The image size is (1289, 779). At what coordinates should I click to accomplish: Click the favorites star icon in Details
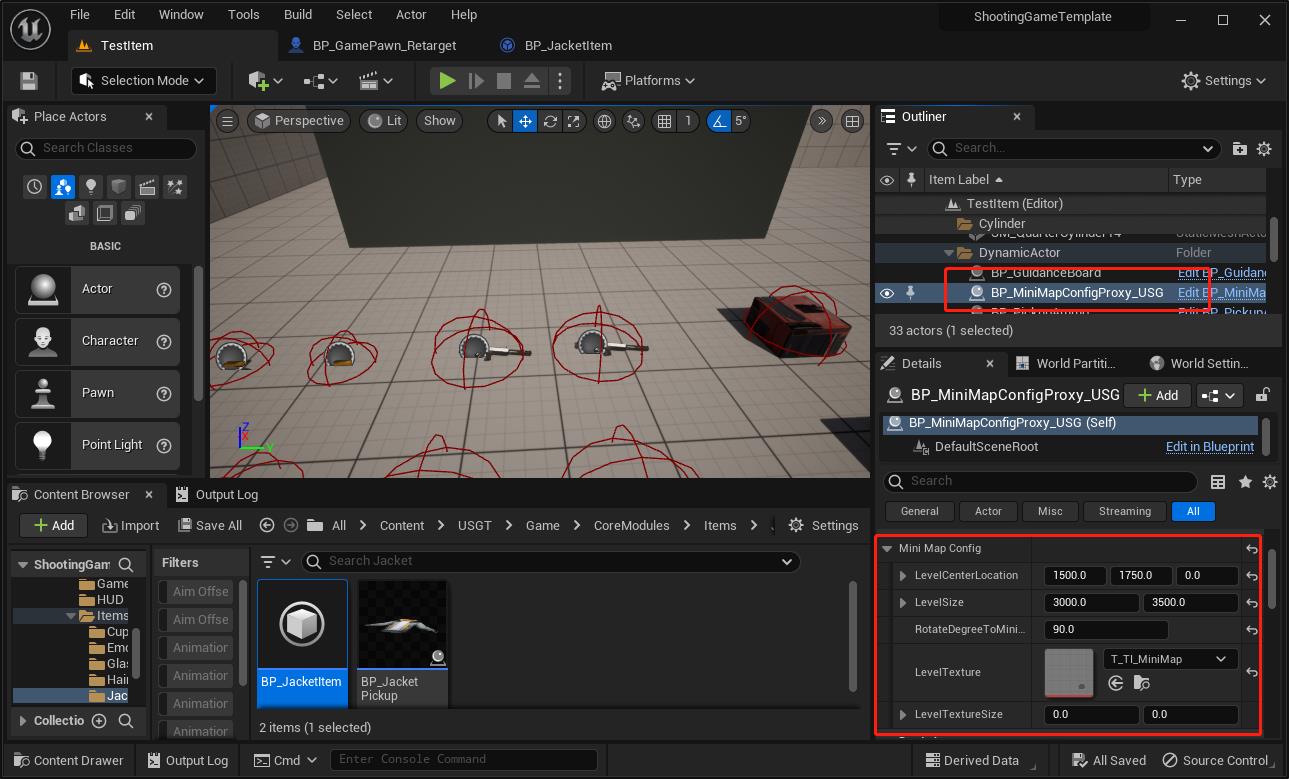[1245, 481]
